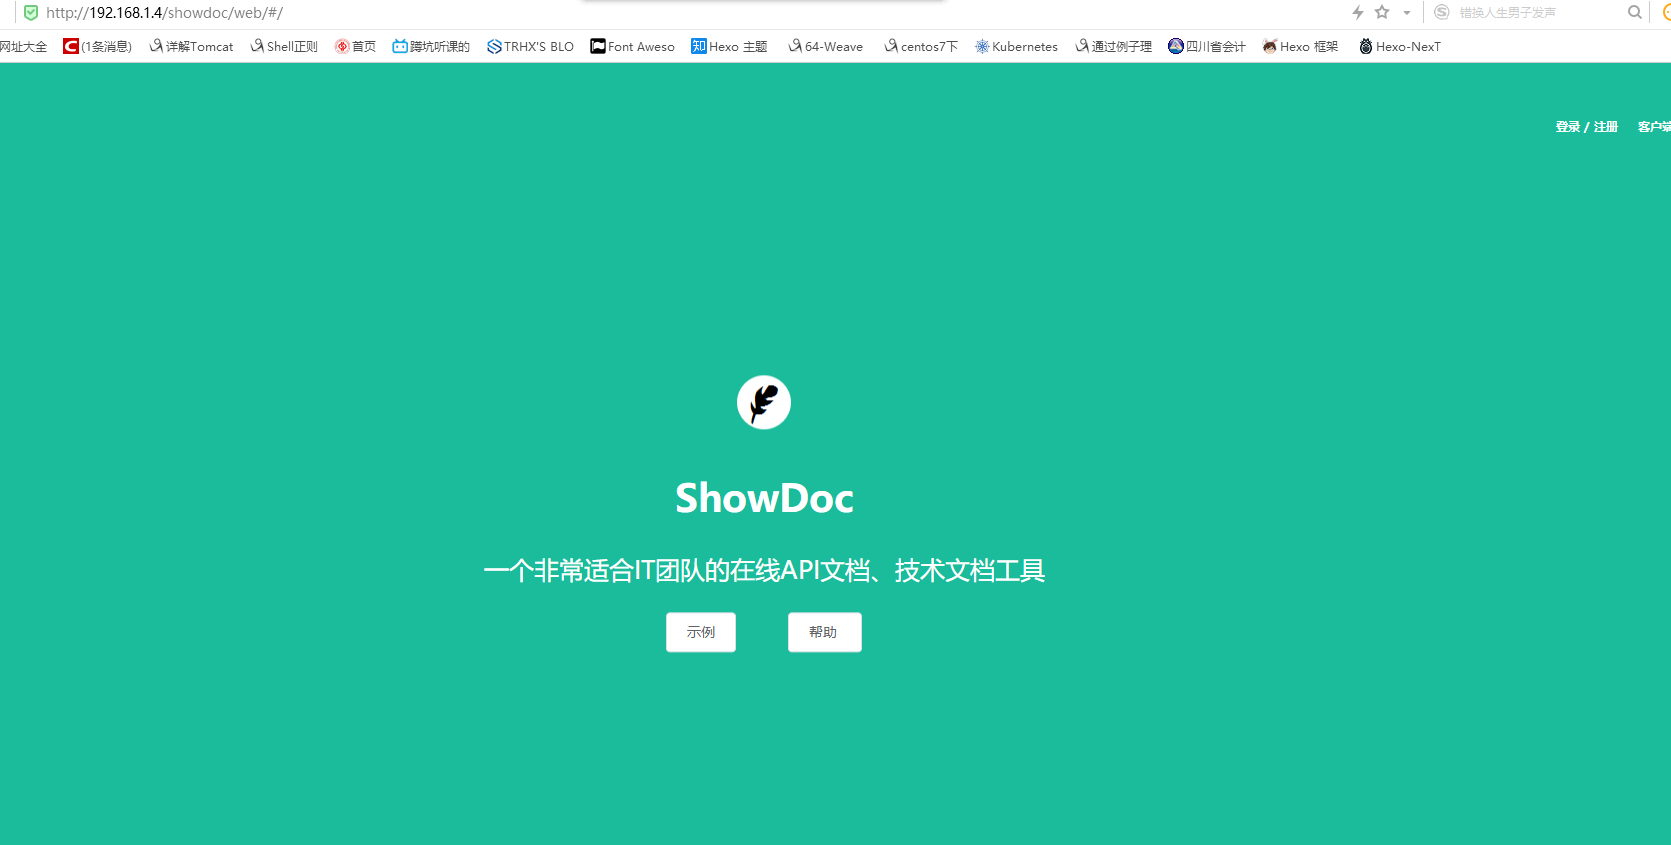The height and width of the screenshot is (845, 1671).
Task: Click the magnifier search icon
Action: 1635,12
